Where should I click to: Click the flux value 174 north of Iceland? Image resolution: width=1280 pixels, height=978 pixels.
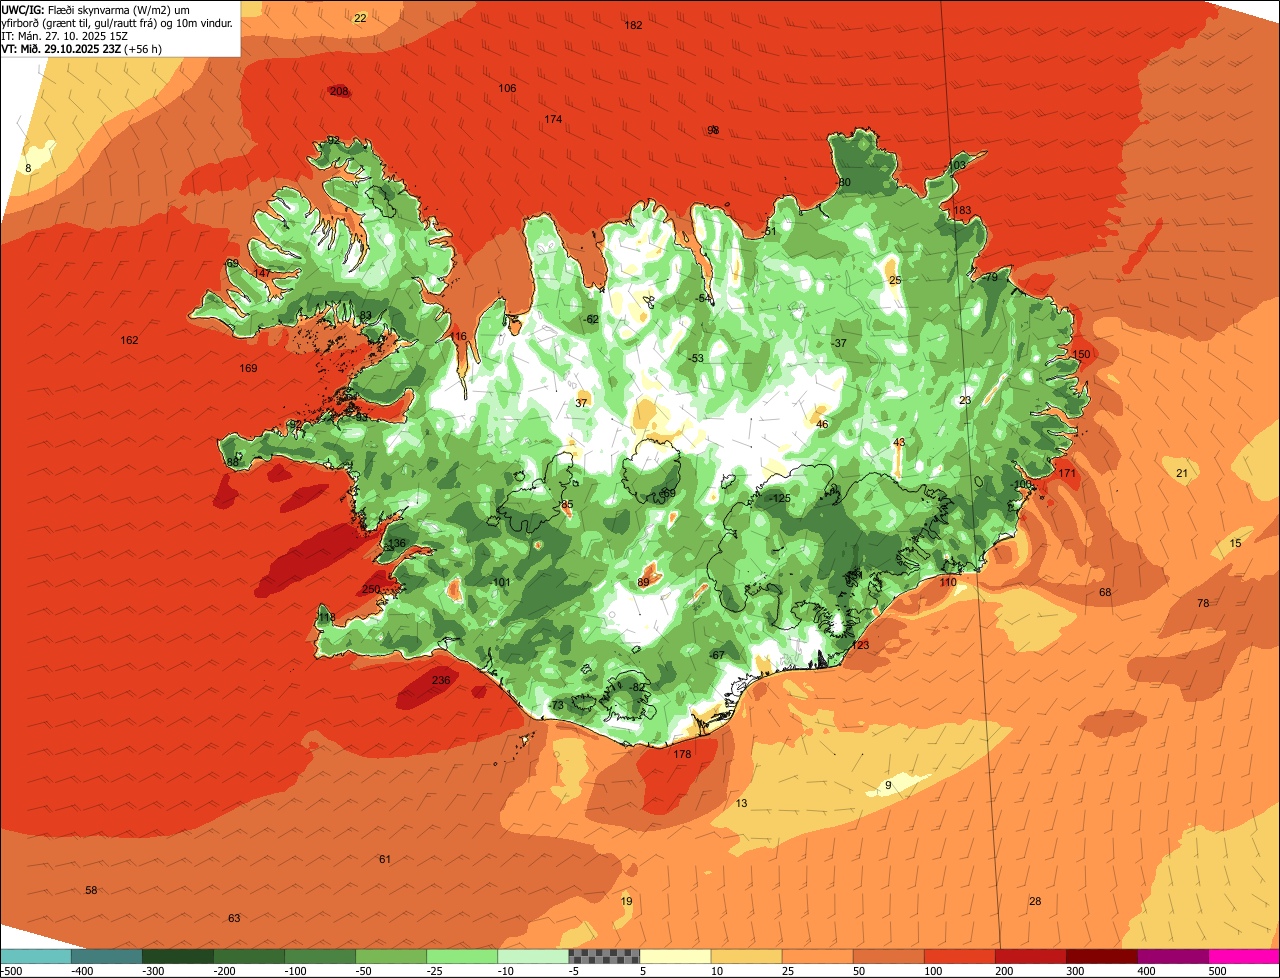pyautogui.click(x=553, y=119)
